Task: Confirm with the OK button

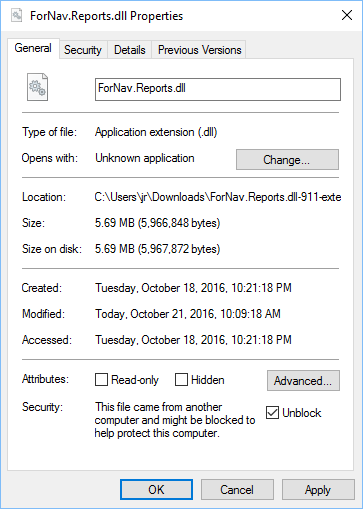Action: pyautogui.click(x=156, y=490)
